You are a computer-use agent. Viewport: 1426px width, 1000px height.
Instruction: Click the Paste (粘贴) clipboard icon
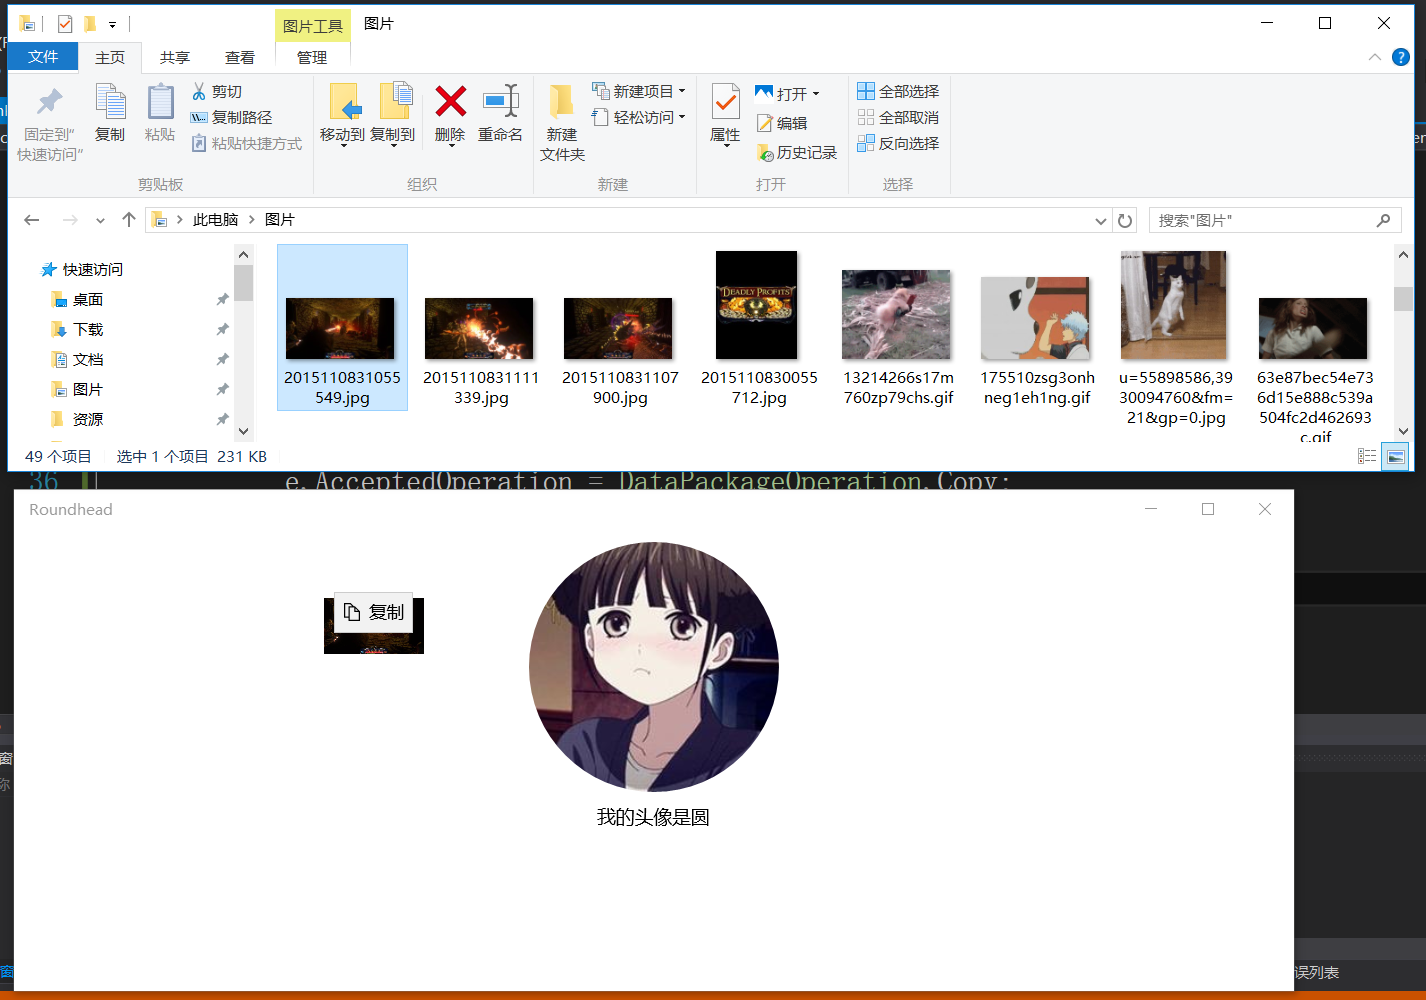point(160,110)
